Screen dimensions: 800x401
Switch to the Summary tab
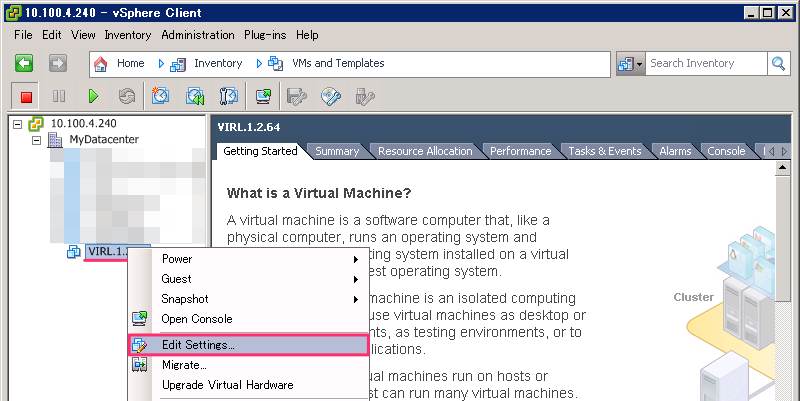tap(337, 152)
